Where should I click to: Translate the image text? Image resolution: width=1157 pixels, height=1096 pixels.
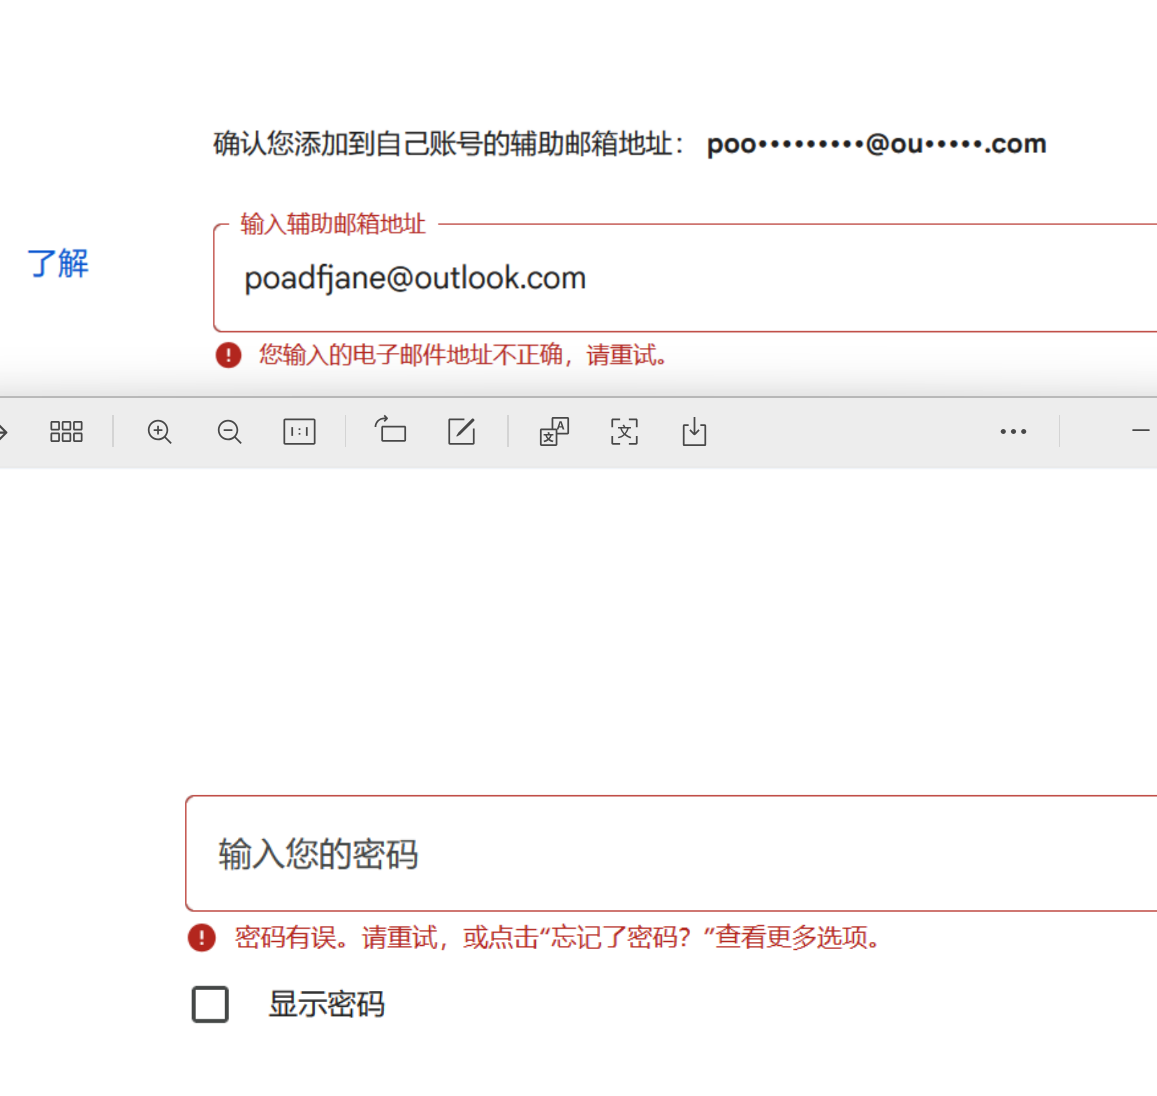(554, 432)
